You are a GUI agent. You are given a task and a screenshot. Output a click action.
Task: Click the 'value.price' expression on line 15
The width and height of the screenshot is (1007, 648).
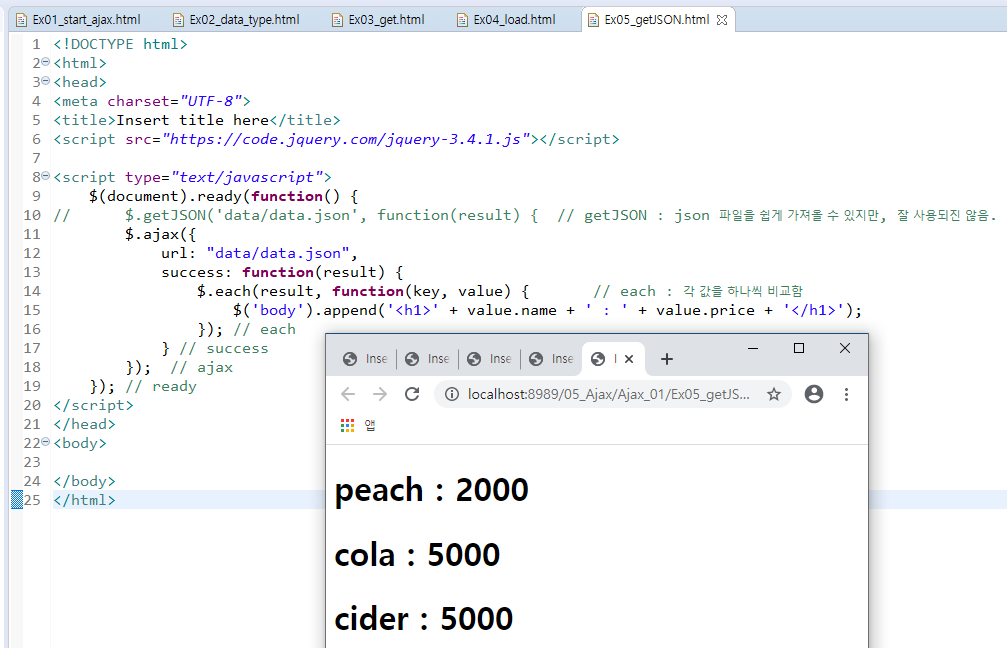[705, 310]
